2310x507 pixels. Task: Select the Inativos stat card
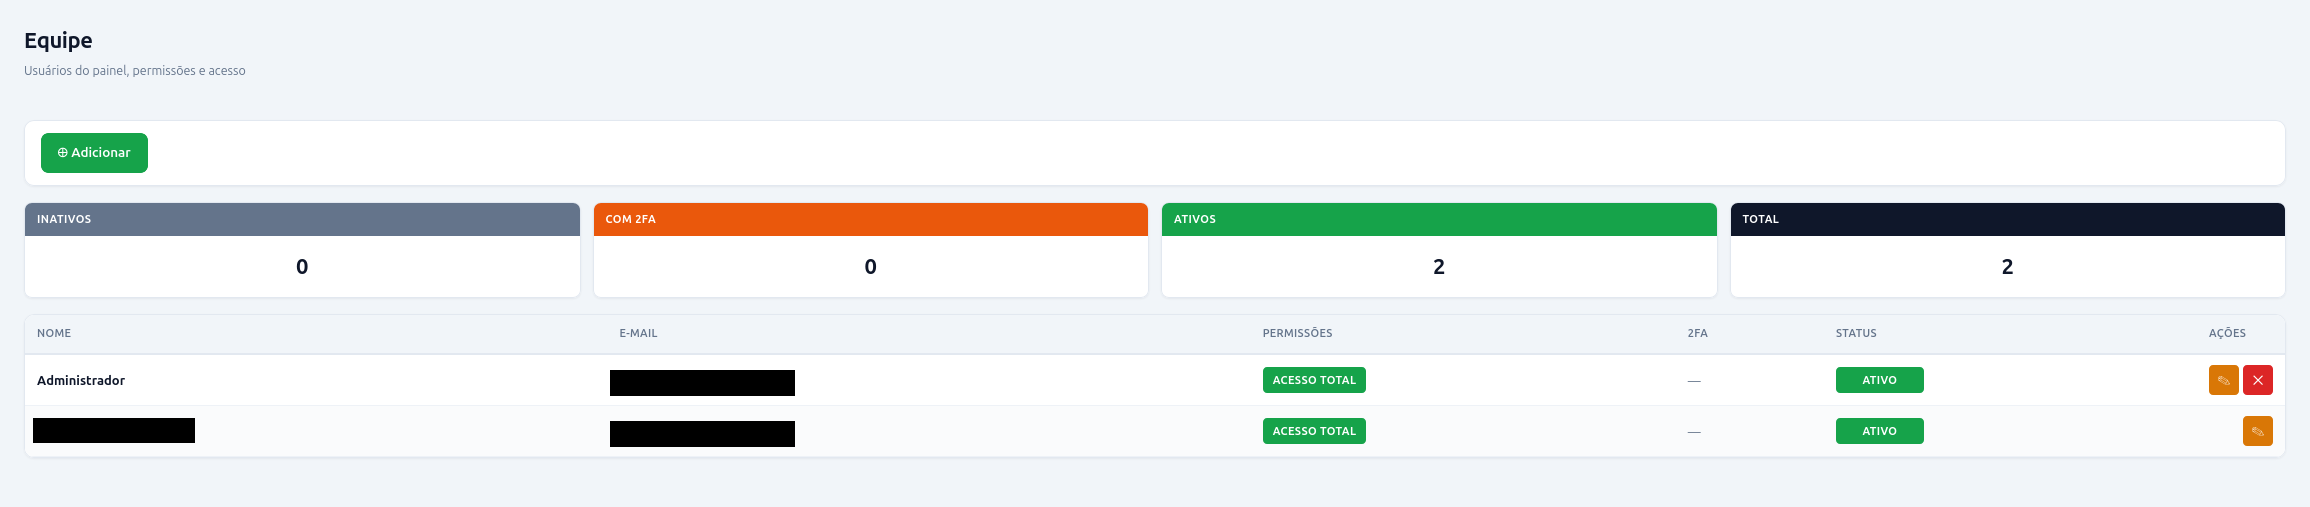[302, 250]
